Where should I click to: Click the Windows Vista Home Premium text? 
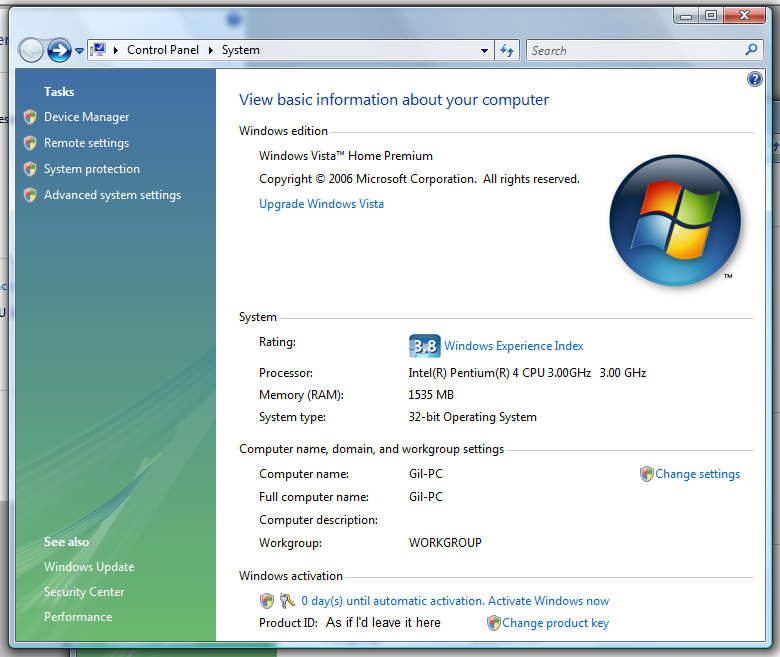click(346, 156)
